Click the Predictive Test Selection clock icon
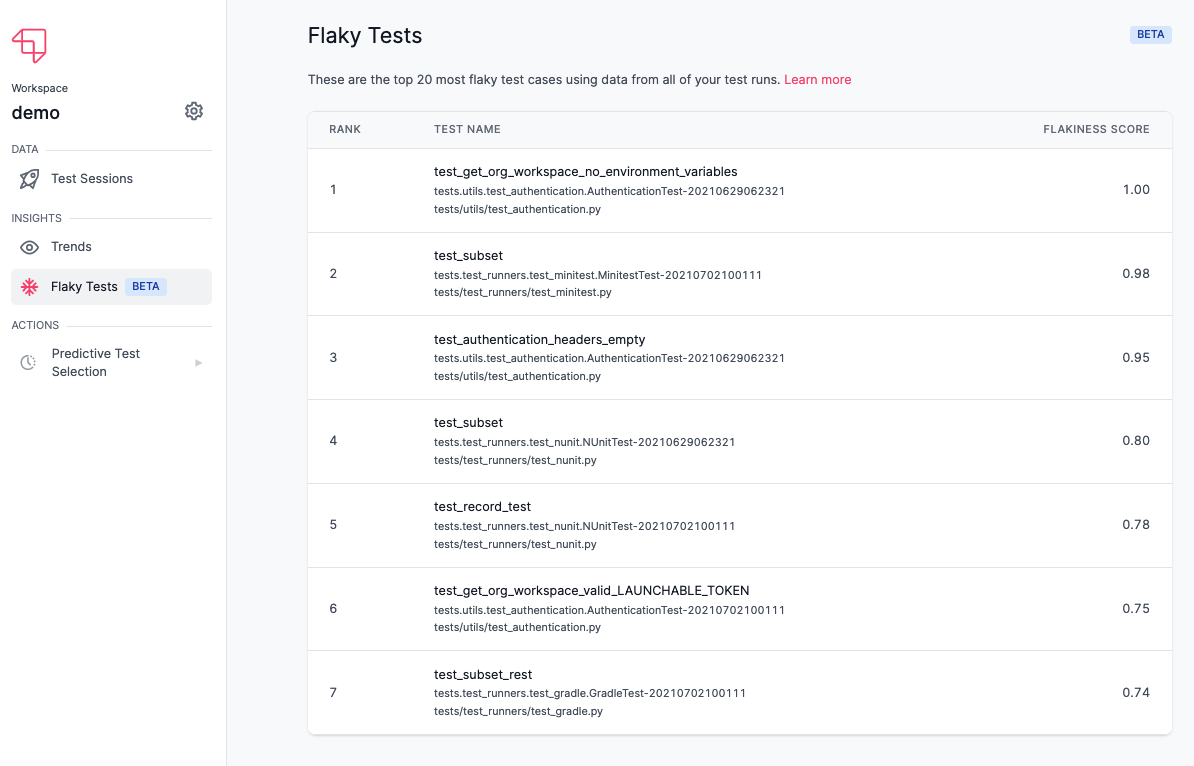 point(28,362)
